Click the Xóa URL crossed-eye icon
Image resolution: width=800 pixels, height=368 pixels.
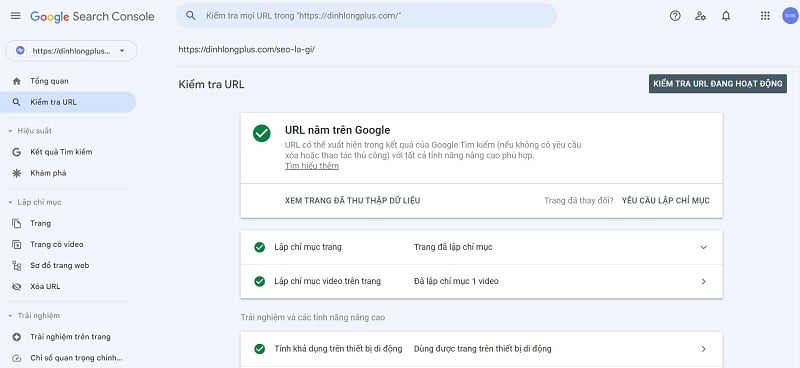coord(17,286)
